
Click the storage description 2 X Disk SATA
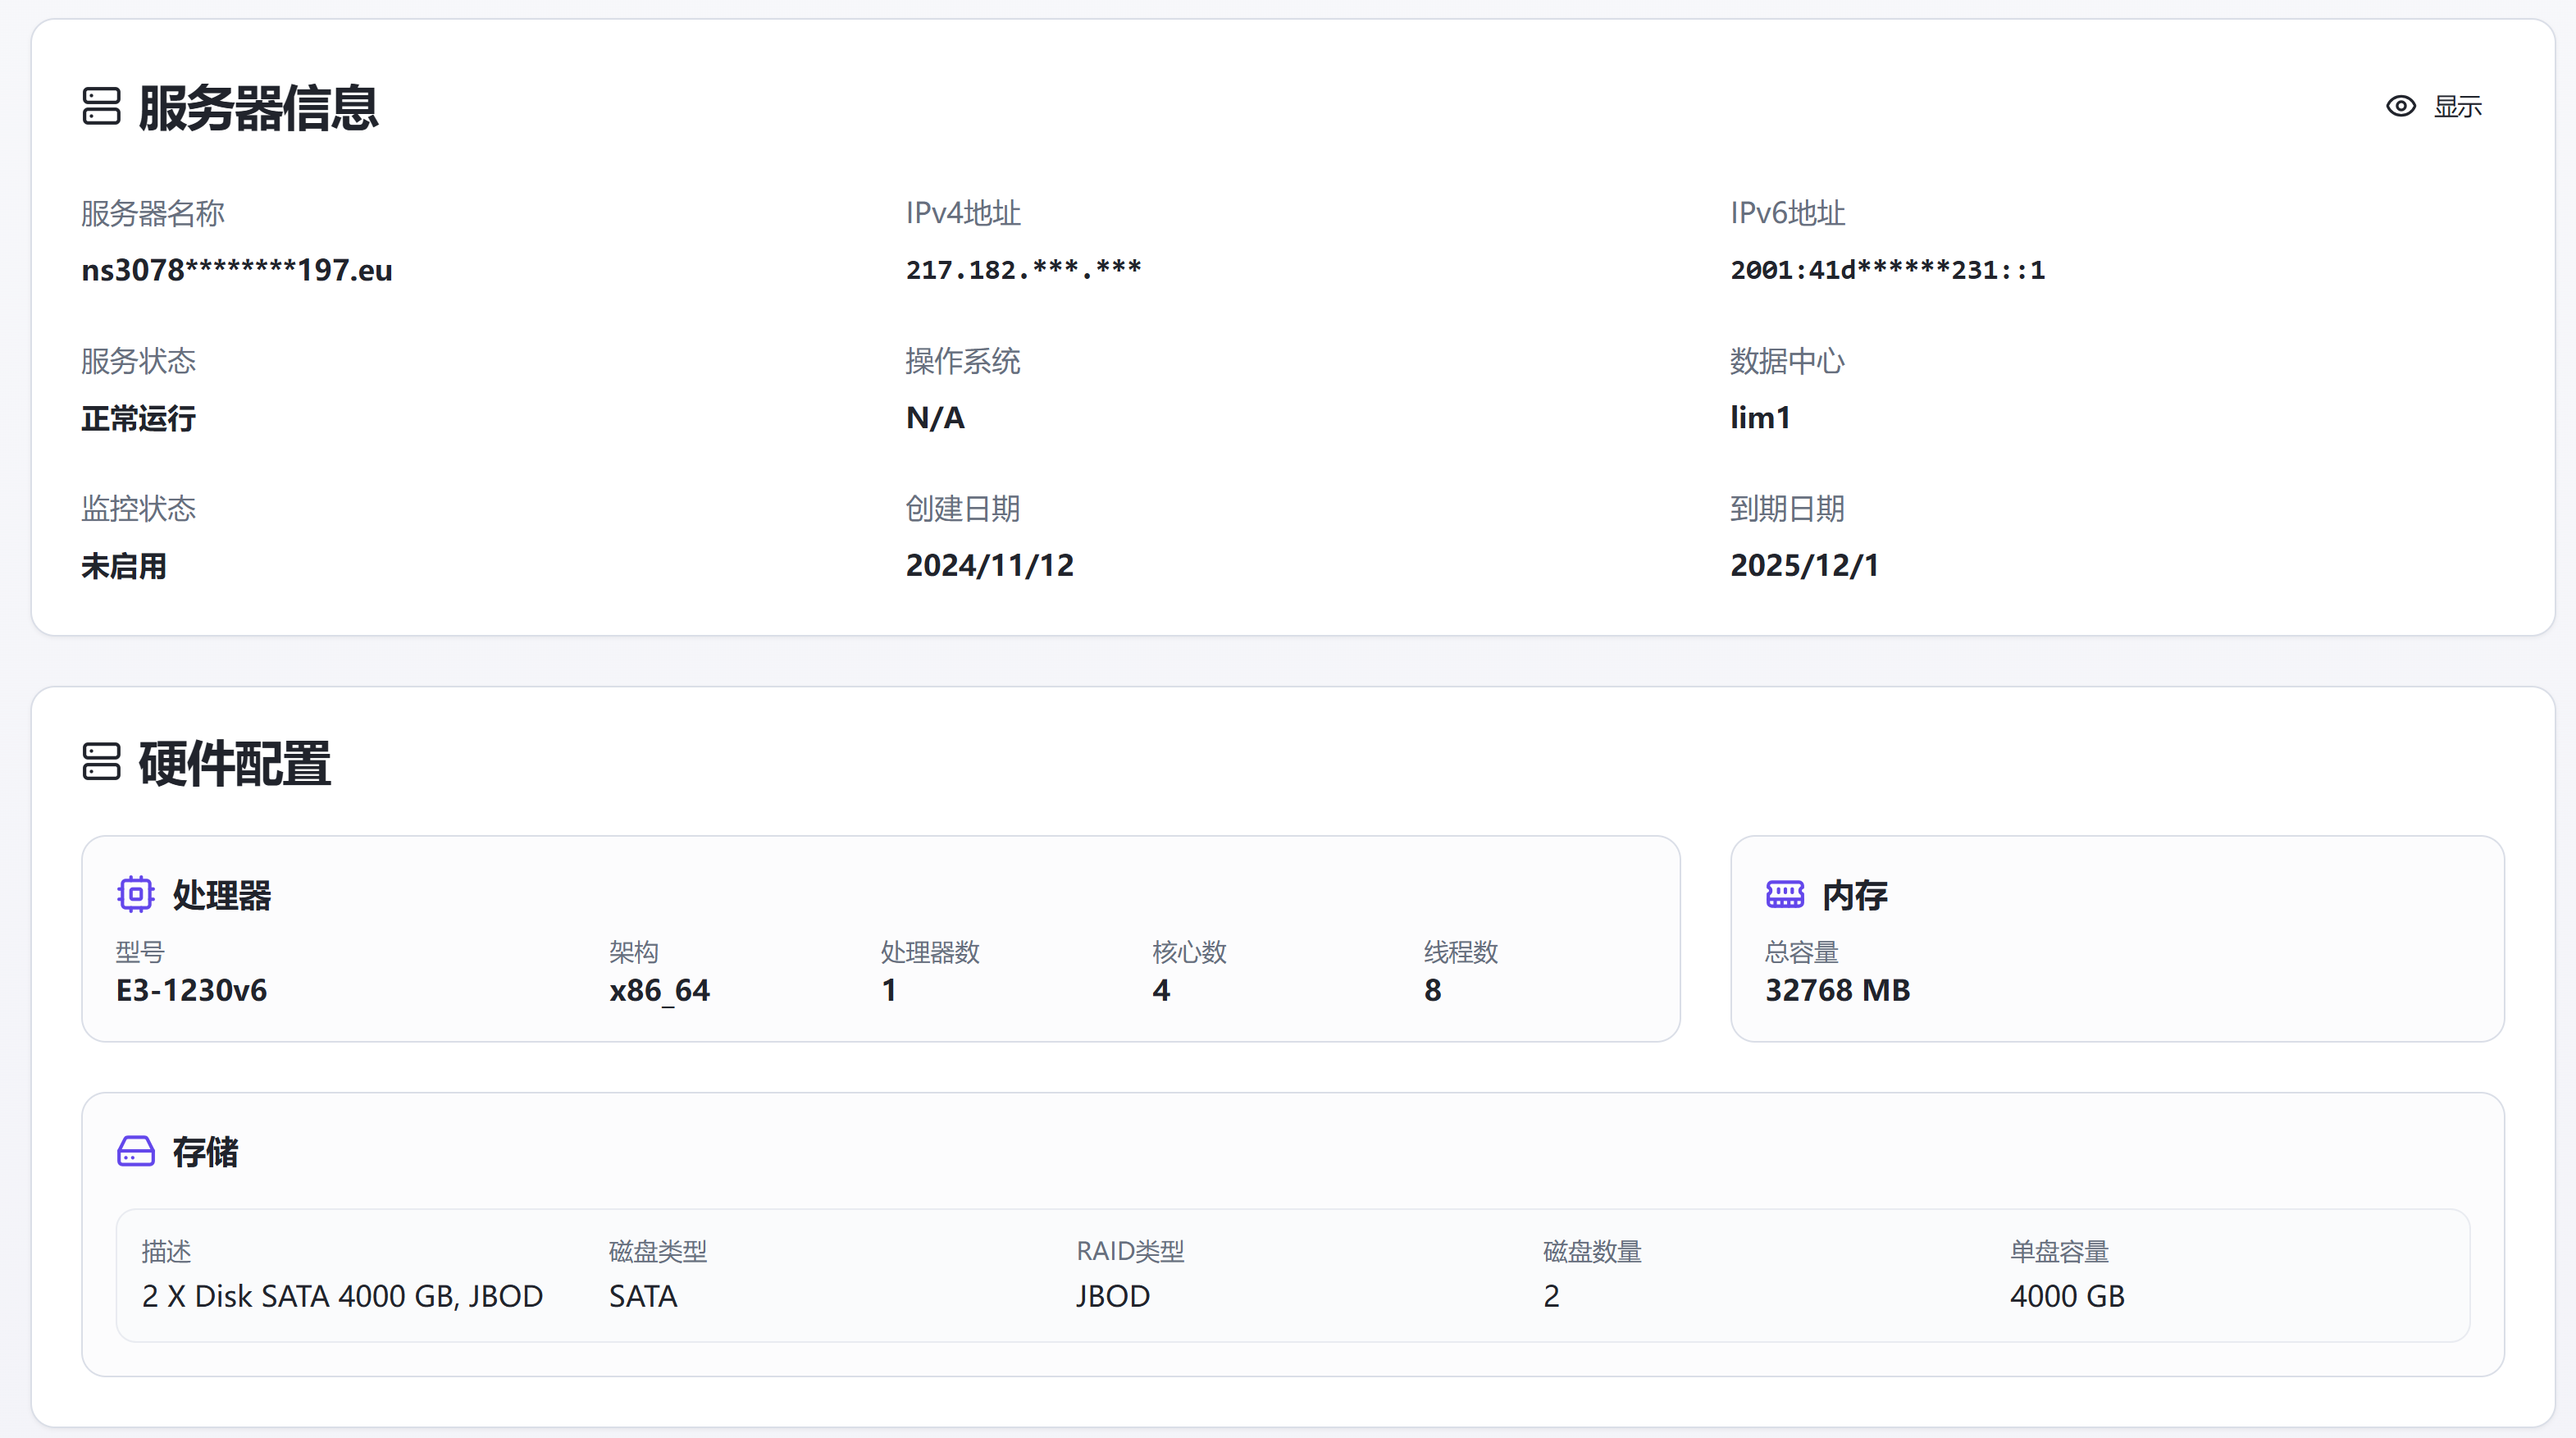click(x=342, y=1296)
